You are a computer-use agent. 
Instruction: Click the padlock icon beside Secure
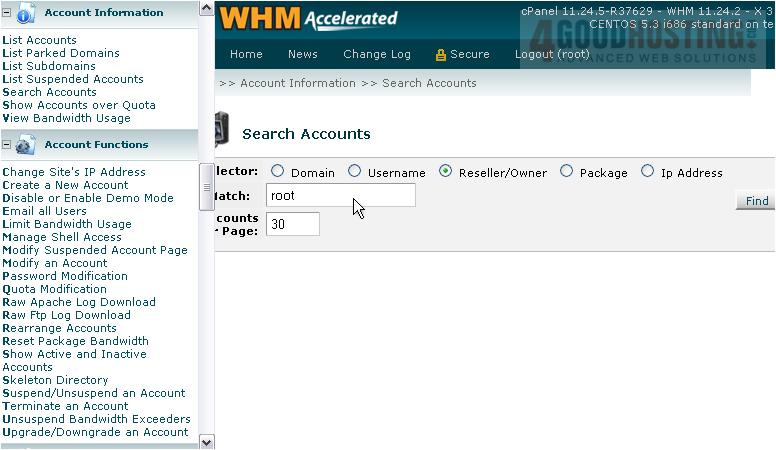440,55
